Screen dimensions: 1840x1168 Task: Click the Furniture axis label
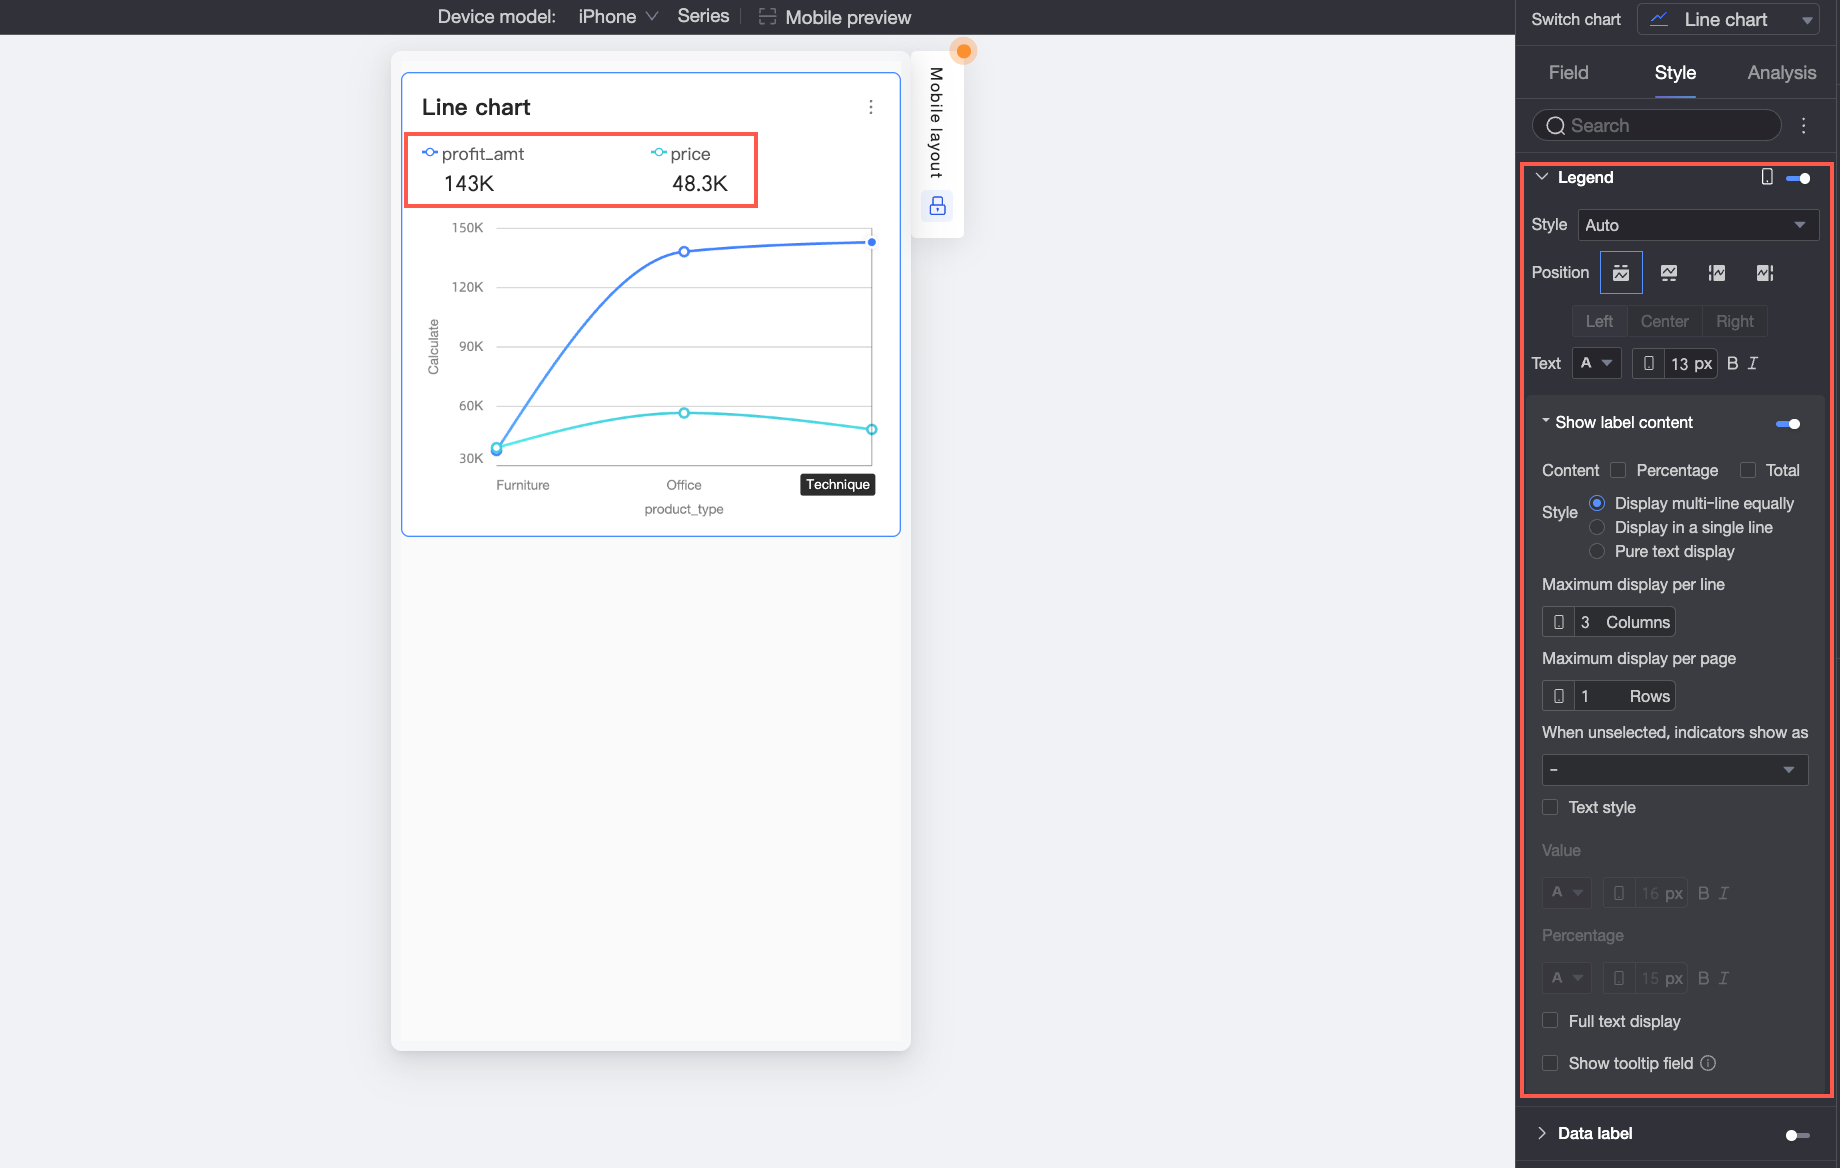[x=523, y=485]
